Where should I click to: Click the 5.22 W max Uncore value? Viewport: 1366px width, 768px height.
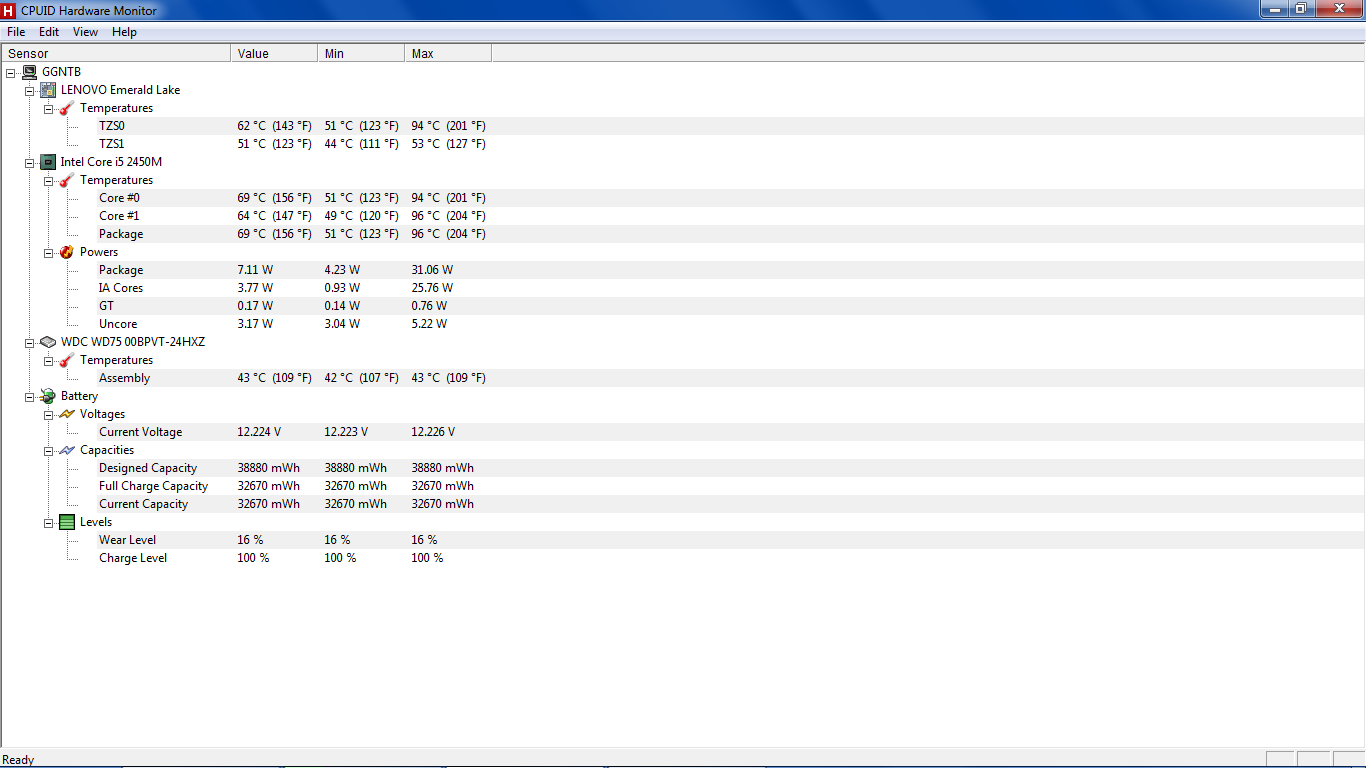click(x=429, y=324)
